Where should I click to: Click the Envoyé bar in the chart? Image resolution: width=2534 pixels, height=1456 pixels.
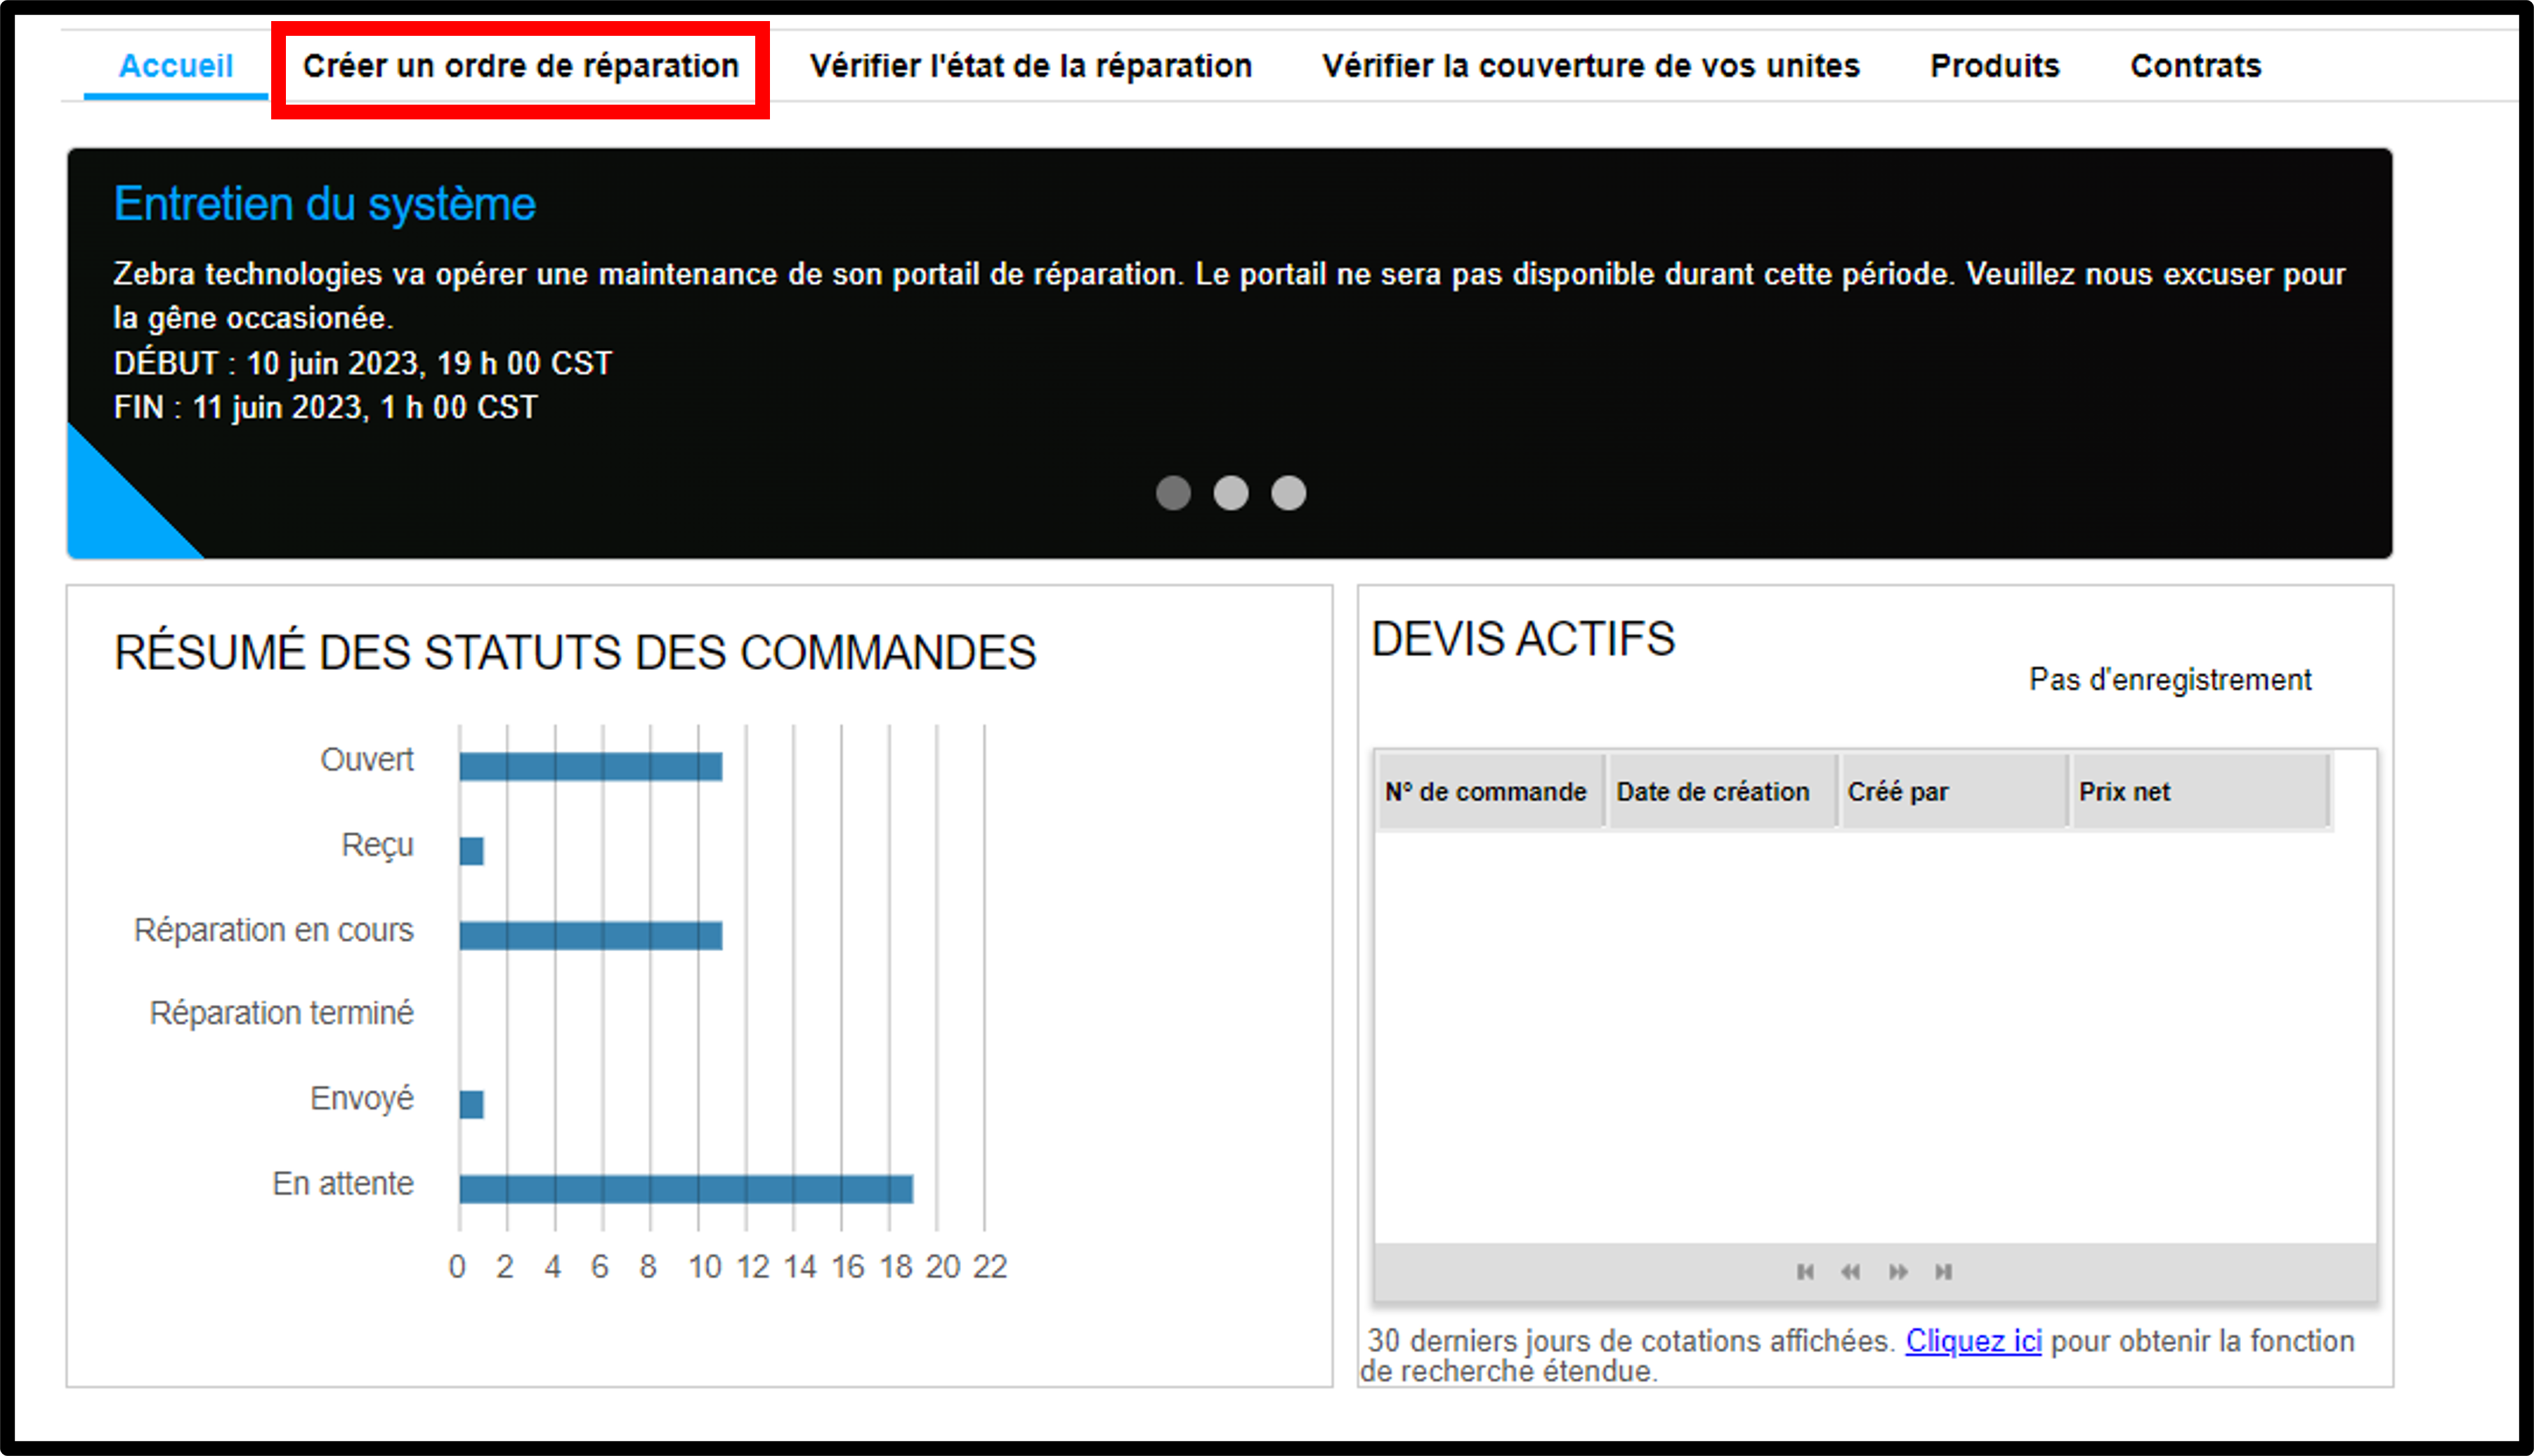point(472,1105)
